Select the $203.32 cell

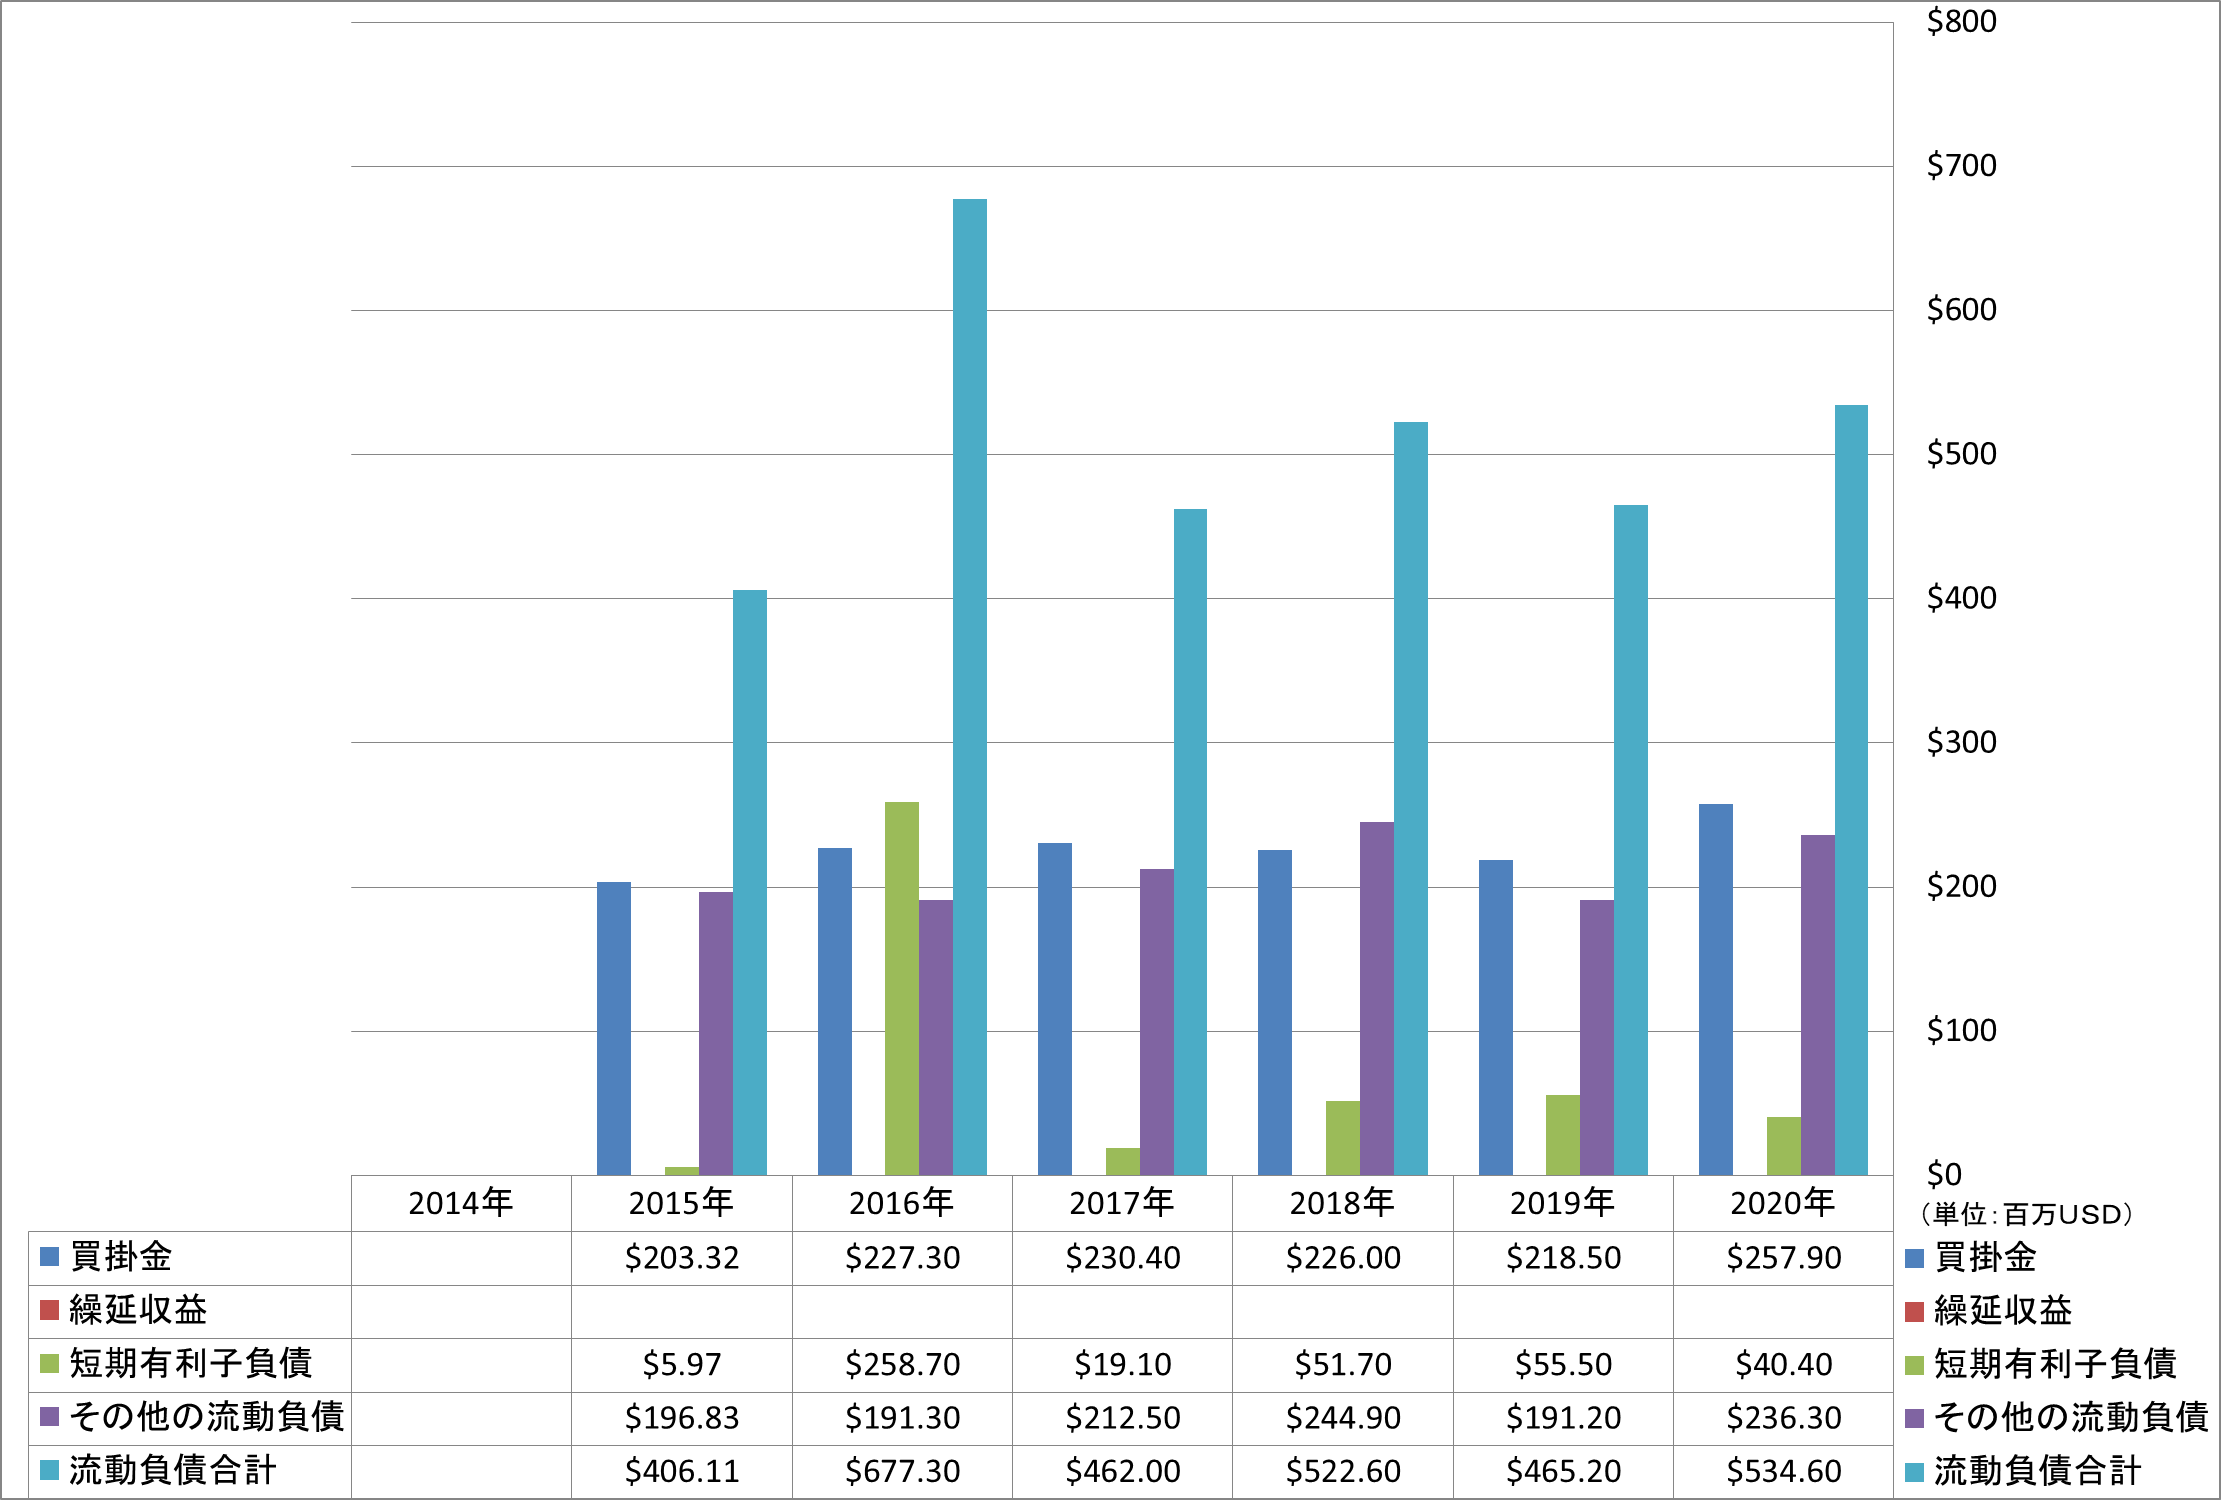tap(682, 1258)
